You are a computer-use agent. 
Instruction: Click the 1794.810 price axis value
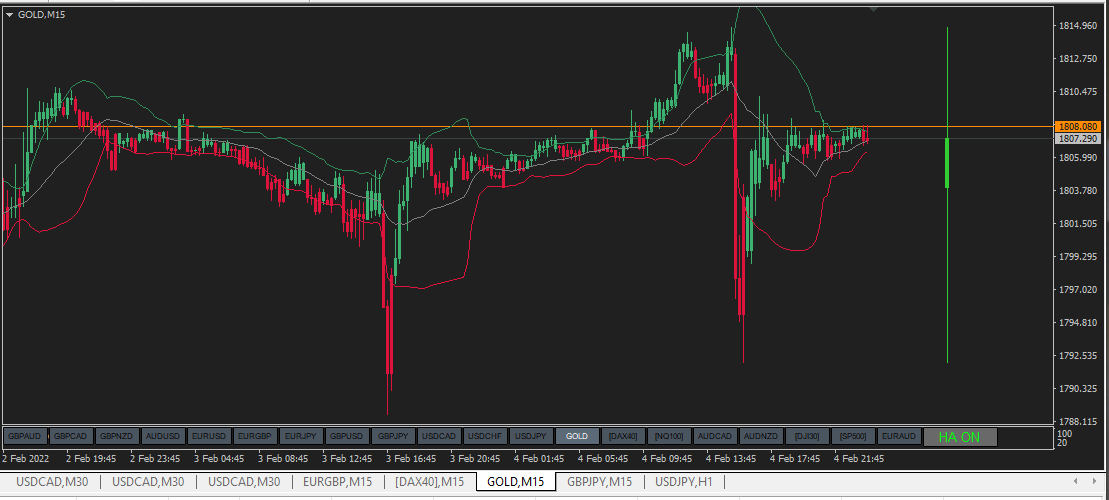1077,322
